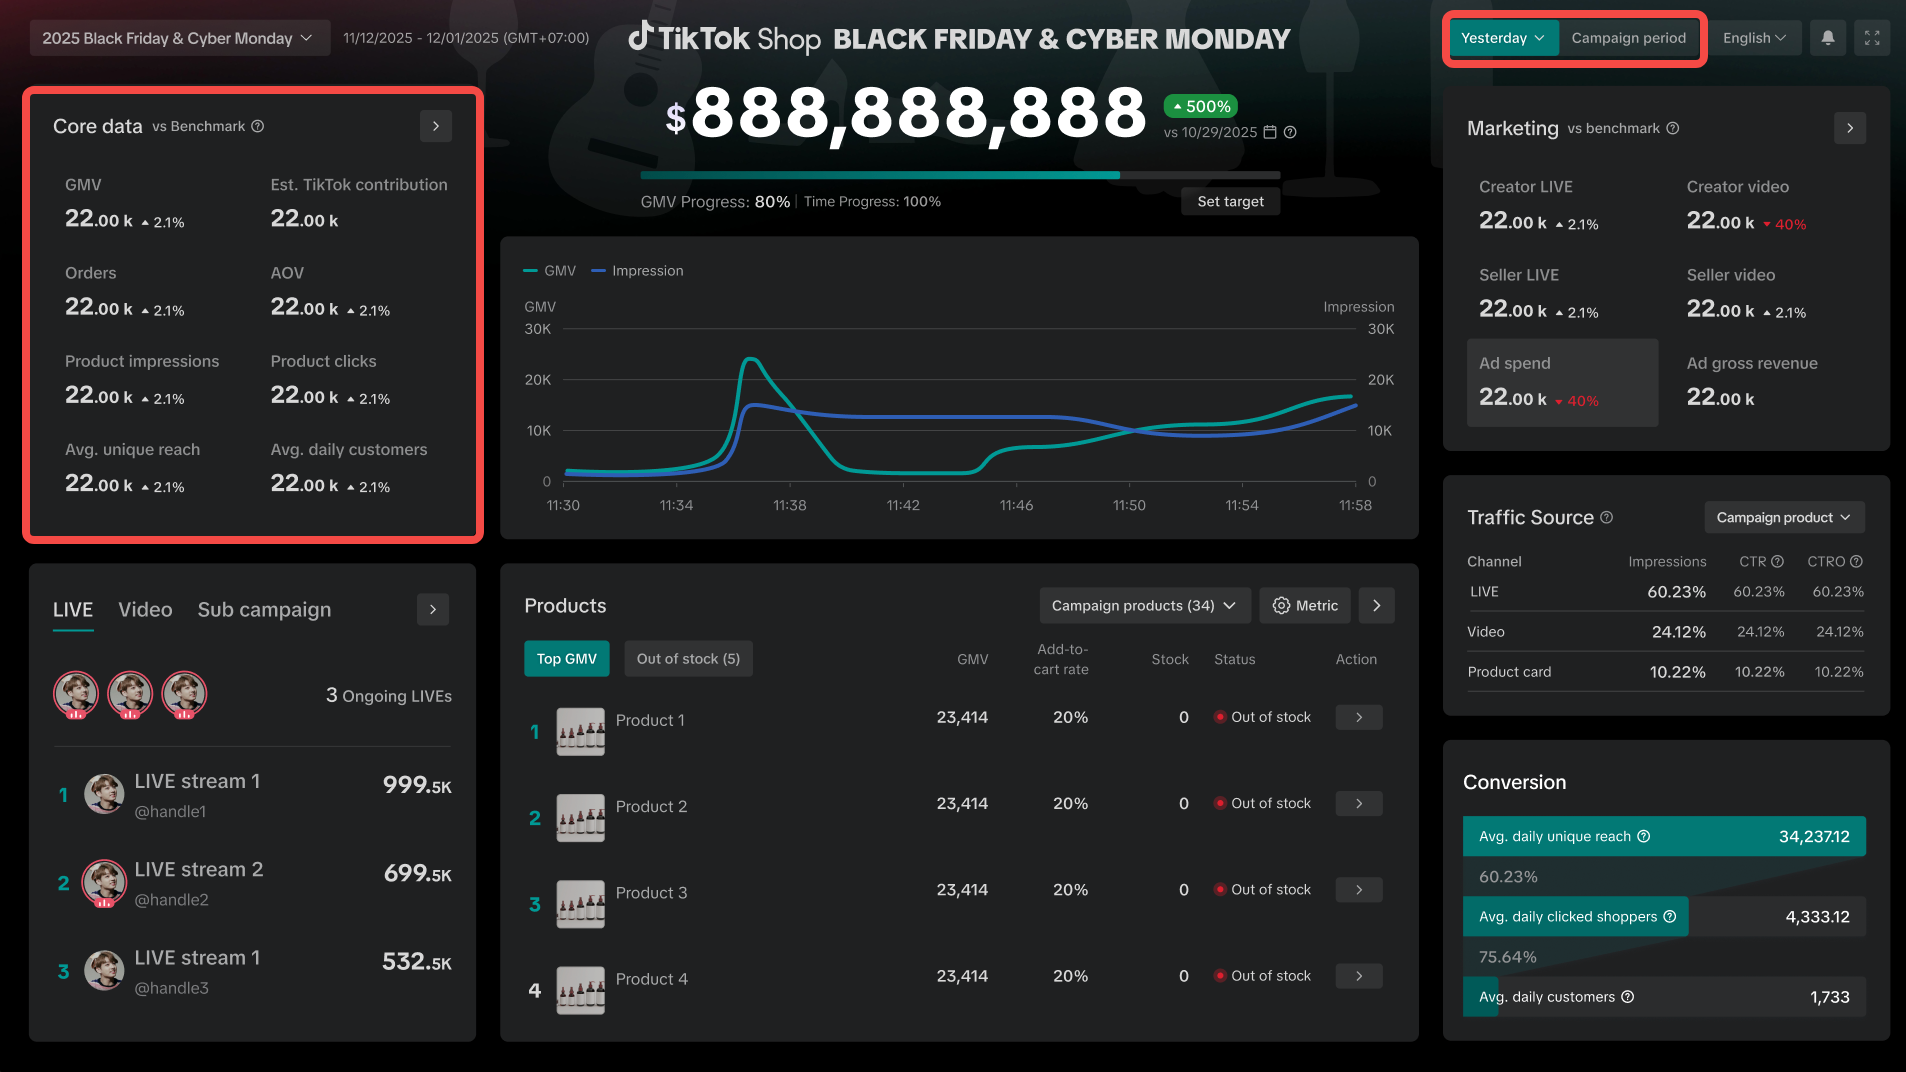Open Core data details arrow
The width and height of the screenshot is (1906, 1072).
point(435,126)
